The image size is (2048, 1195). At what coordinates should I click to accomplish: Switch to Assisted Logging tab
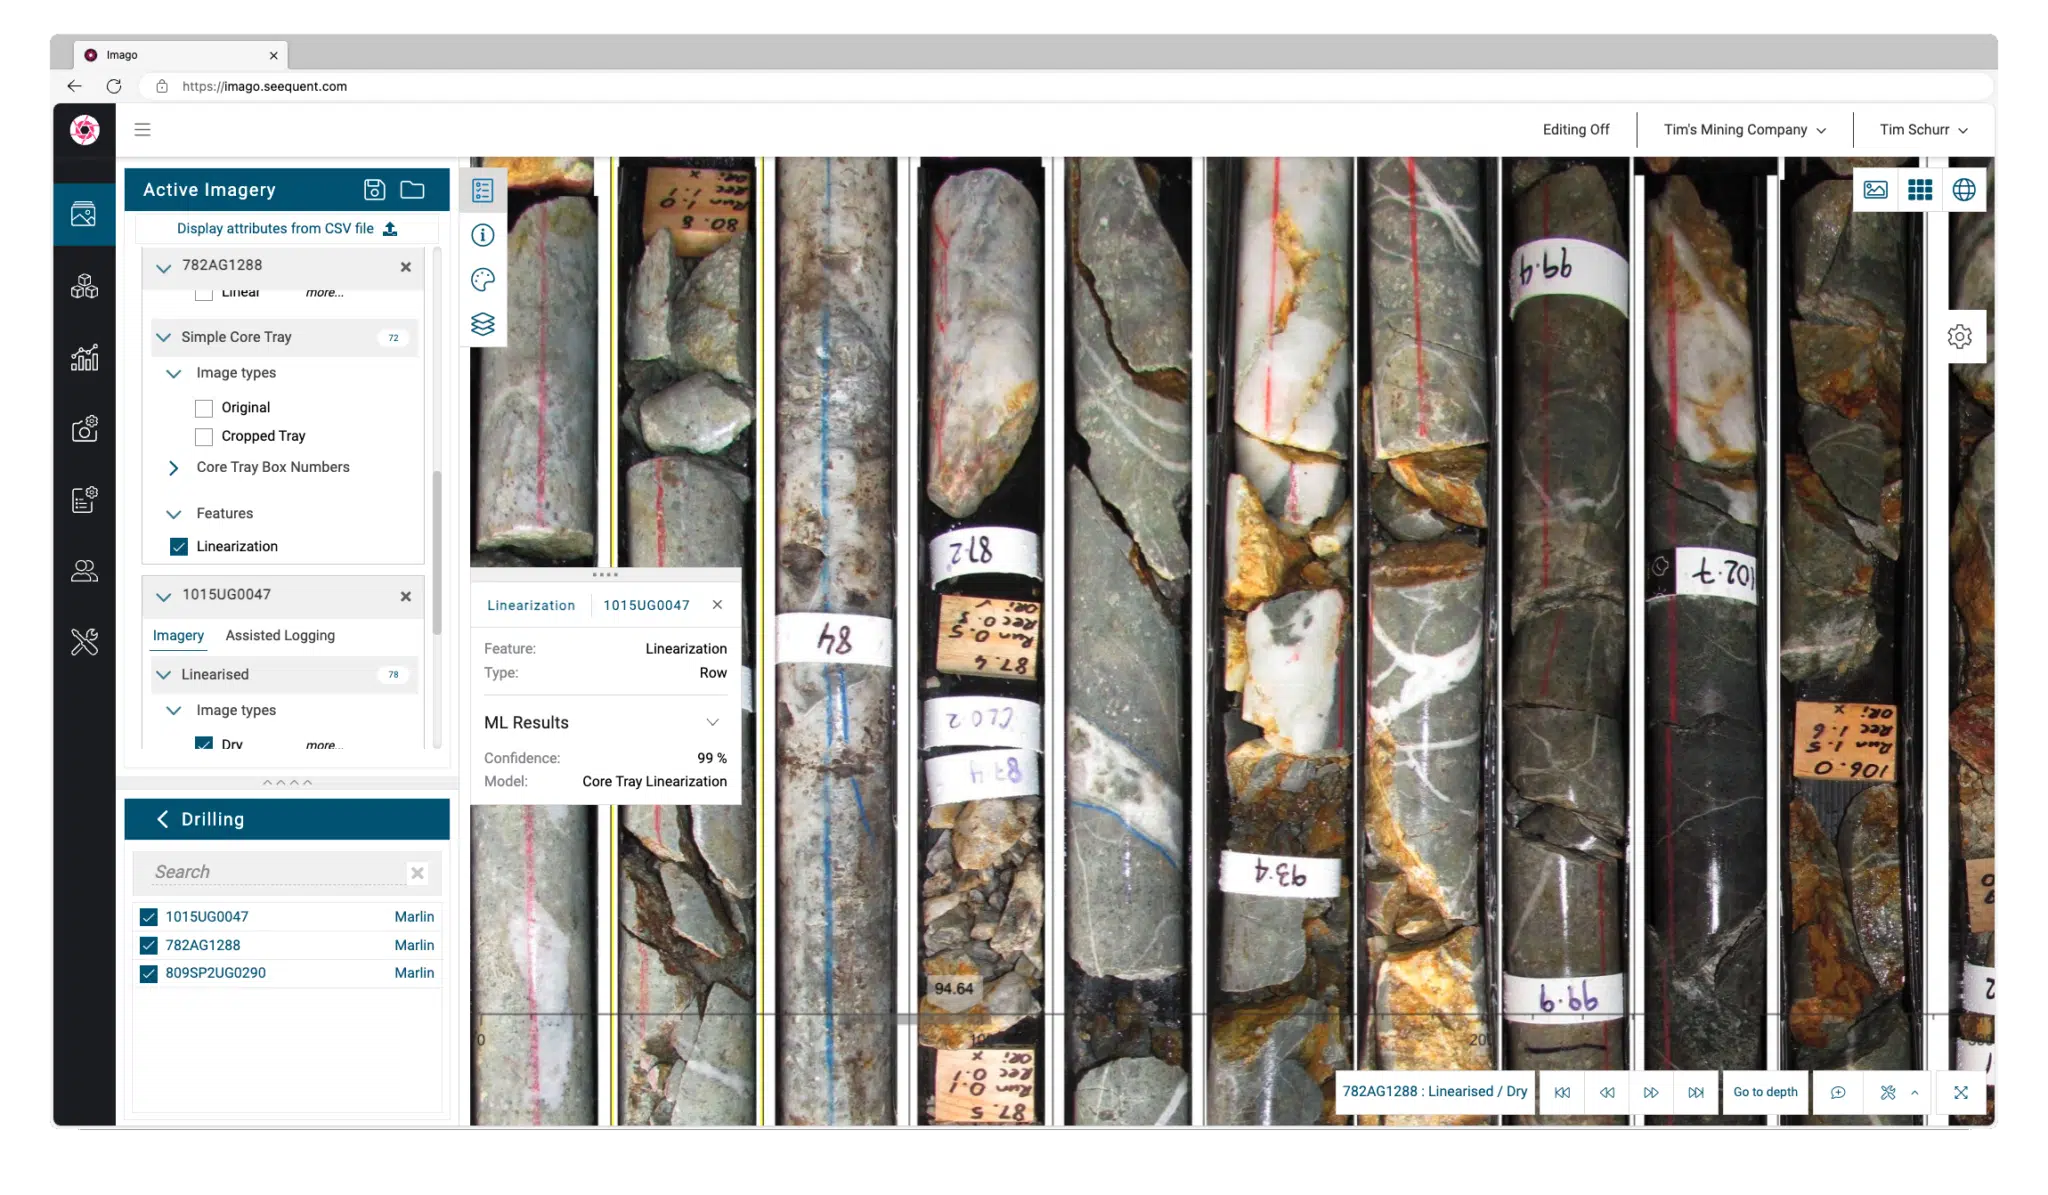click(x=279, y=634)
